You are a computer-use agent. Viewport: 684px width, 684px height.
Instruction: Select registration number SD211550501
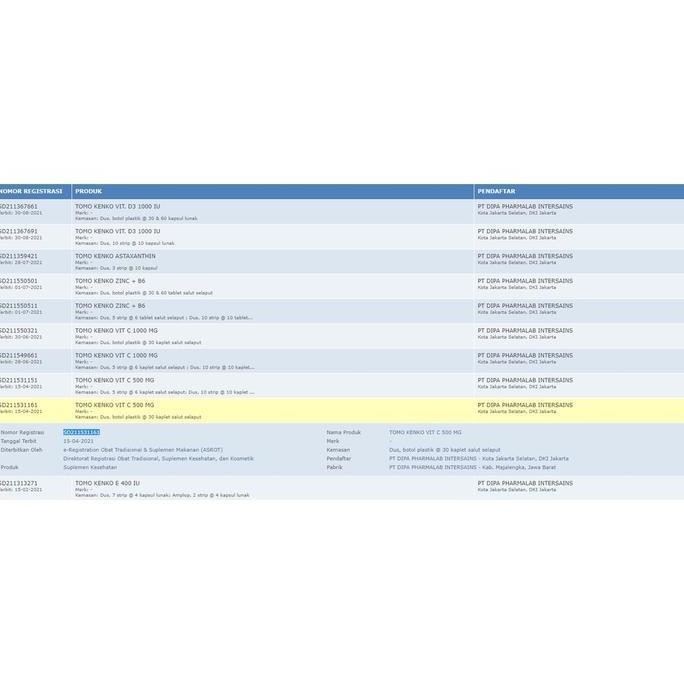pos(19,281)
